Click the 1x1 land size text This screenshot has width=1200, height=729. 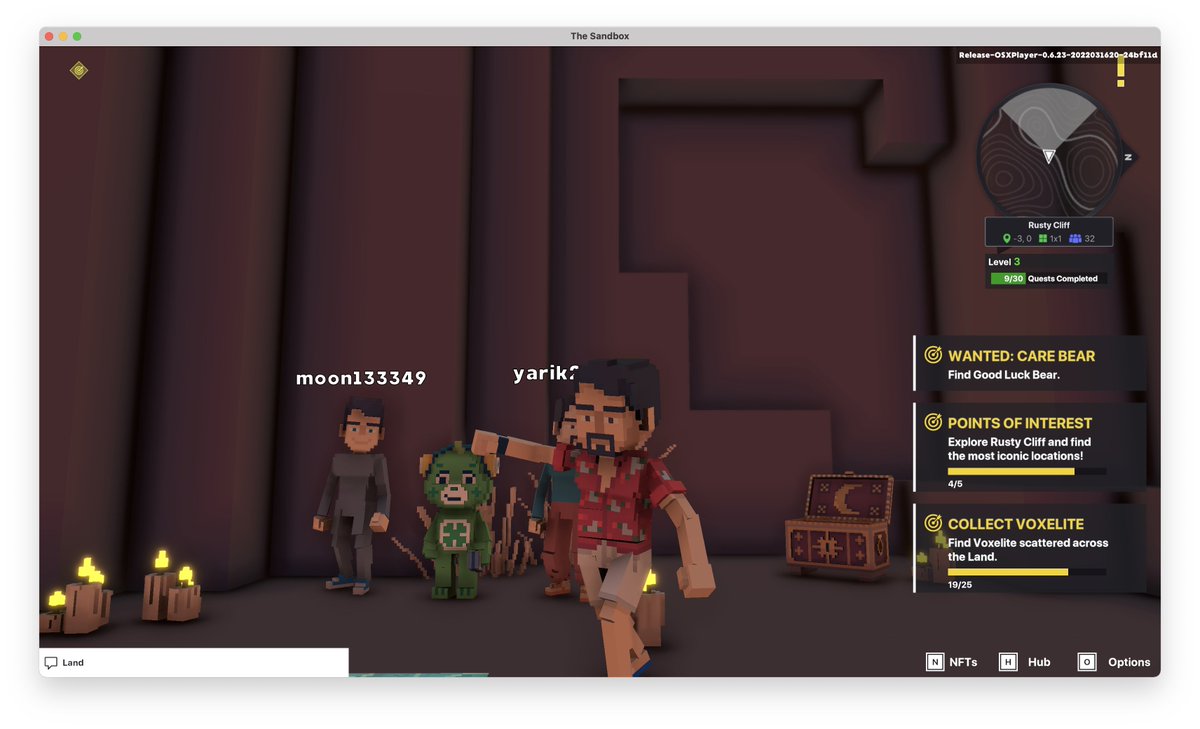point(1056,240)
